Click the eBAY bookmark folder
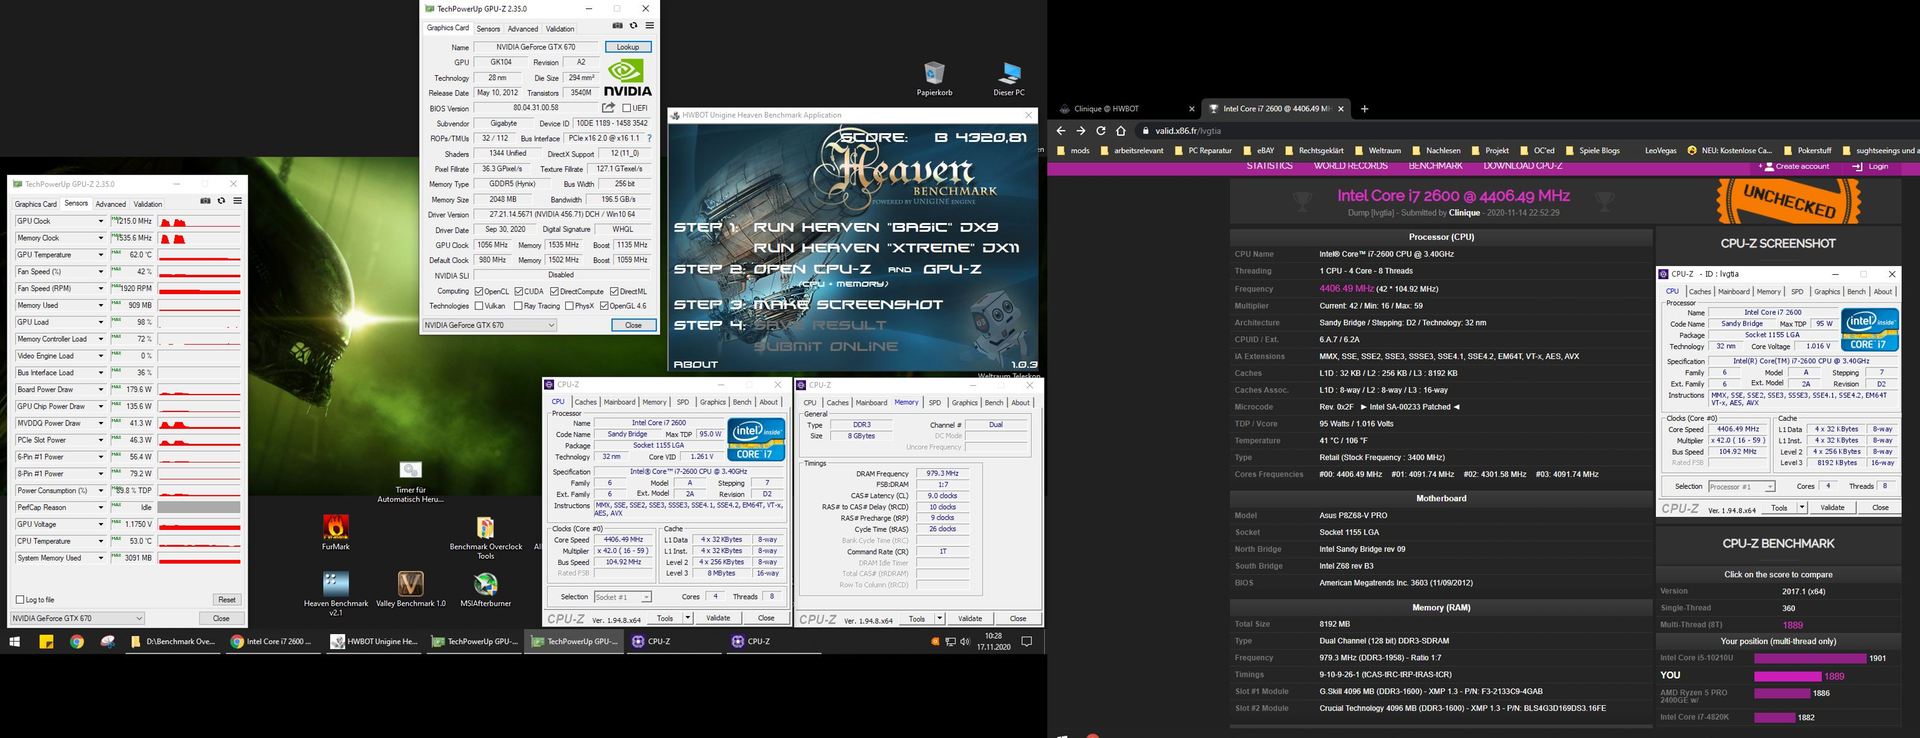 [1258, 151]
